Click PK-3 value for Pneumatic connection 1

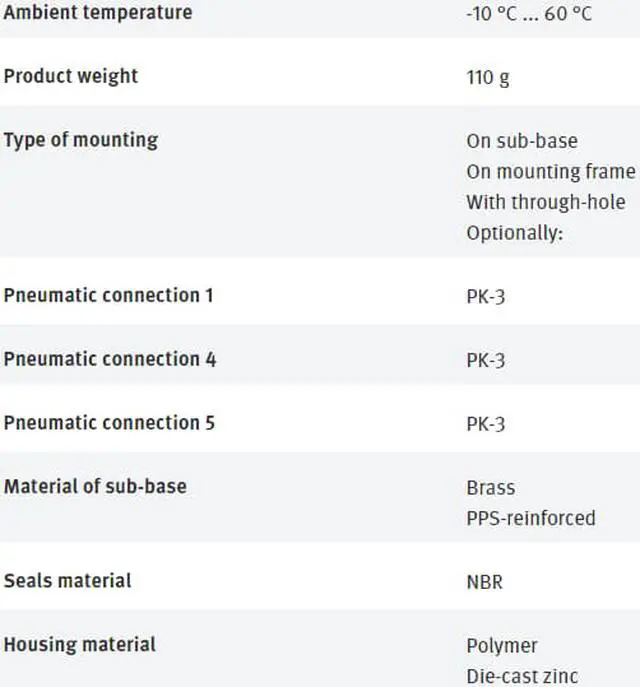click(x=486, y=297)
